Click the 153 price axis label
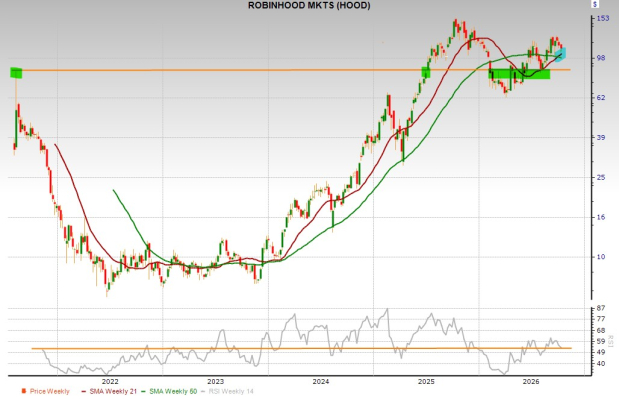 (x=603, y=18)
